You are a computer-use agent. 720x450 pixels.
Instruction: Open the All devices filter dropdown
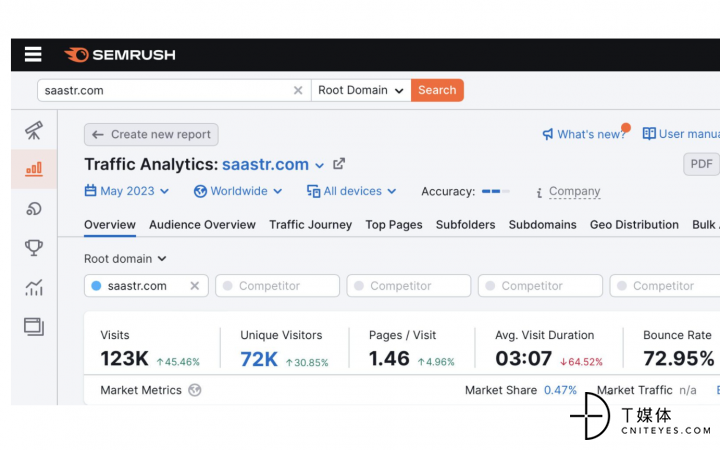pos(351,191)
